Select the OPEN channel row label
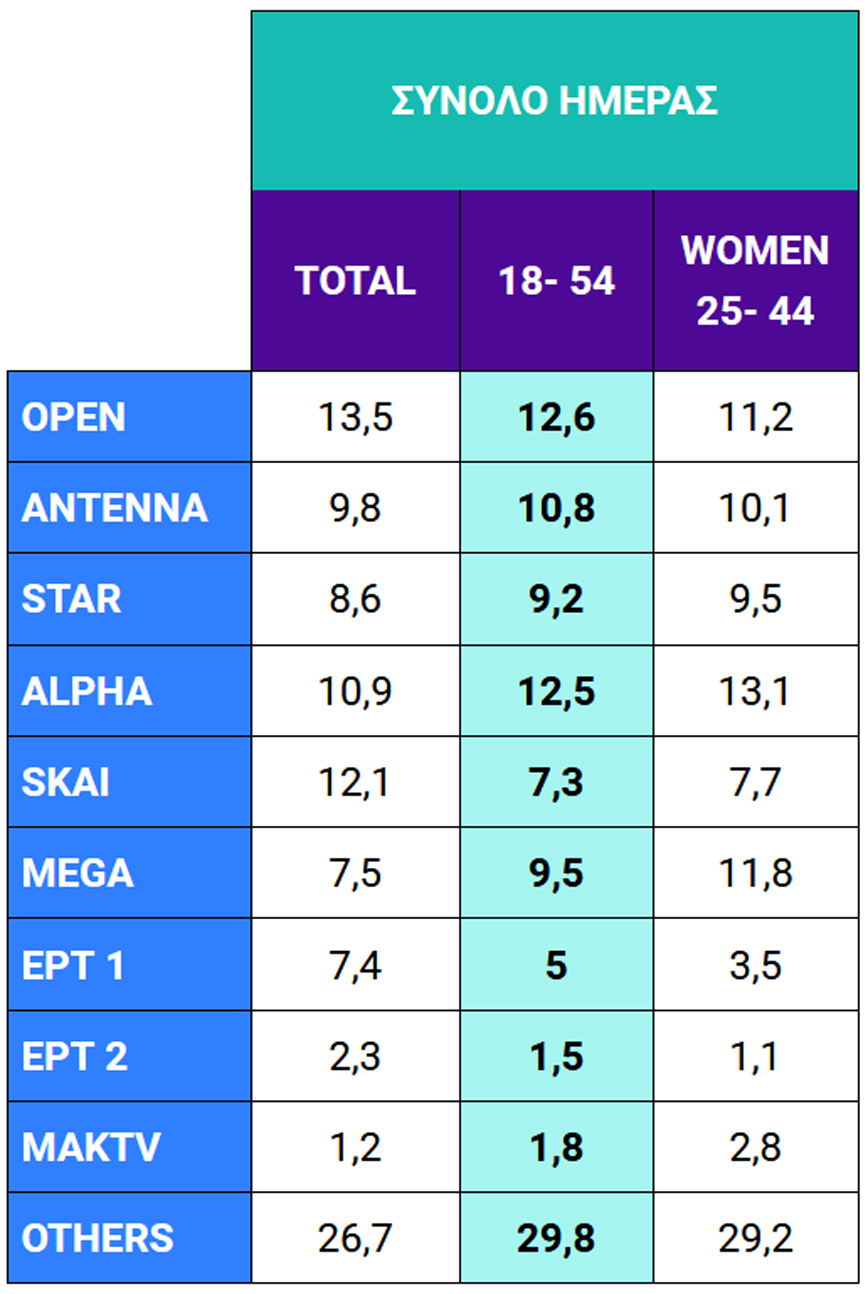The image size is (868, 1294). point(73,417)
